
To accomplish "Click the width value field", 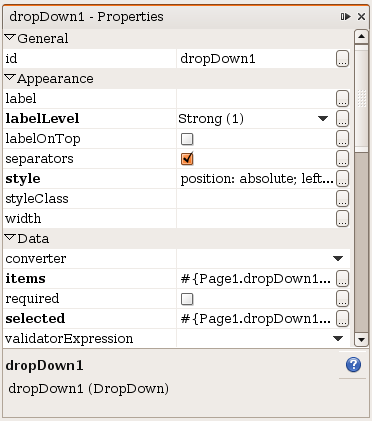I will click(x=256, y=219).
